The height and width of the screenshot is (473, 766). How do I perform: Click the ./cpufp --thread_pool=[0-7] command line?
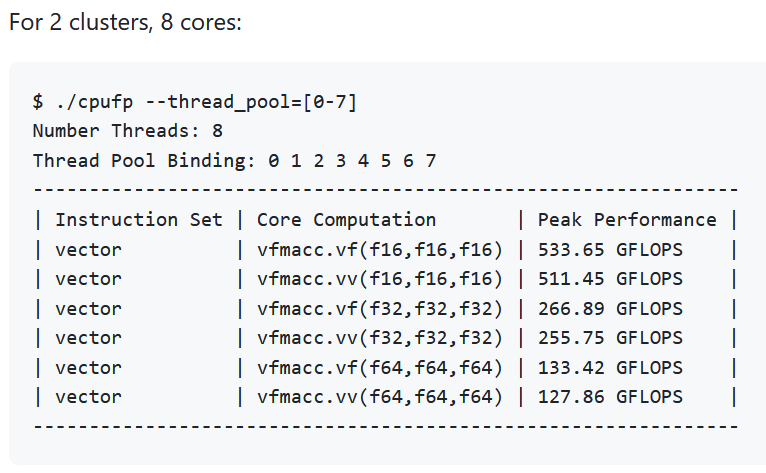click(195, 101)
